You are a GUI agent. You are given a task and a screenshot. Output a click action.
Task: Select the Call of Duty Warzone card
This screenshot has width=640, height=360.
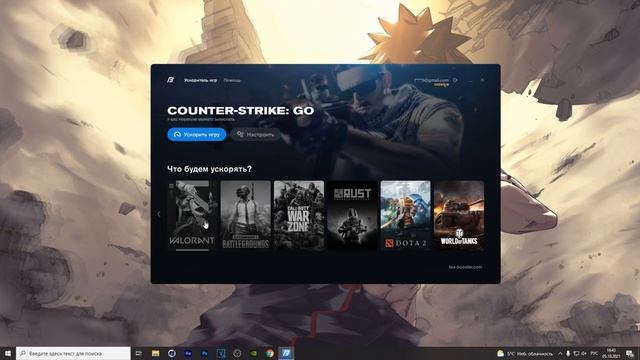coord(299,215)
